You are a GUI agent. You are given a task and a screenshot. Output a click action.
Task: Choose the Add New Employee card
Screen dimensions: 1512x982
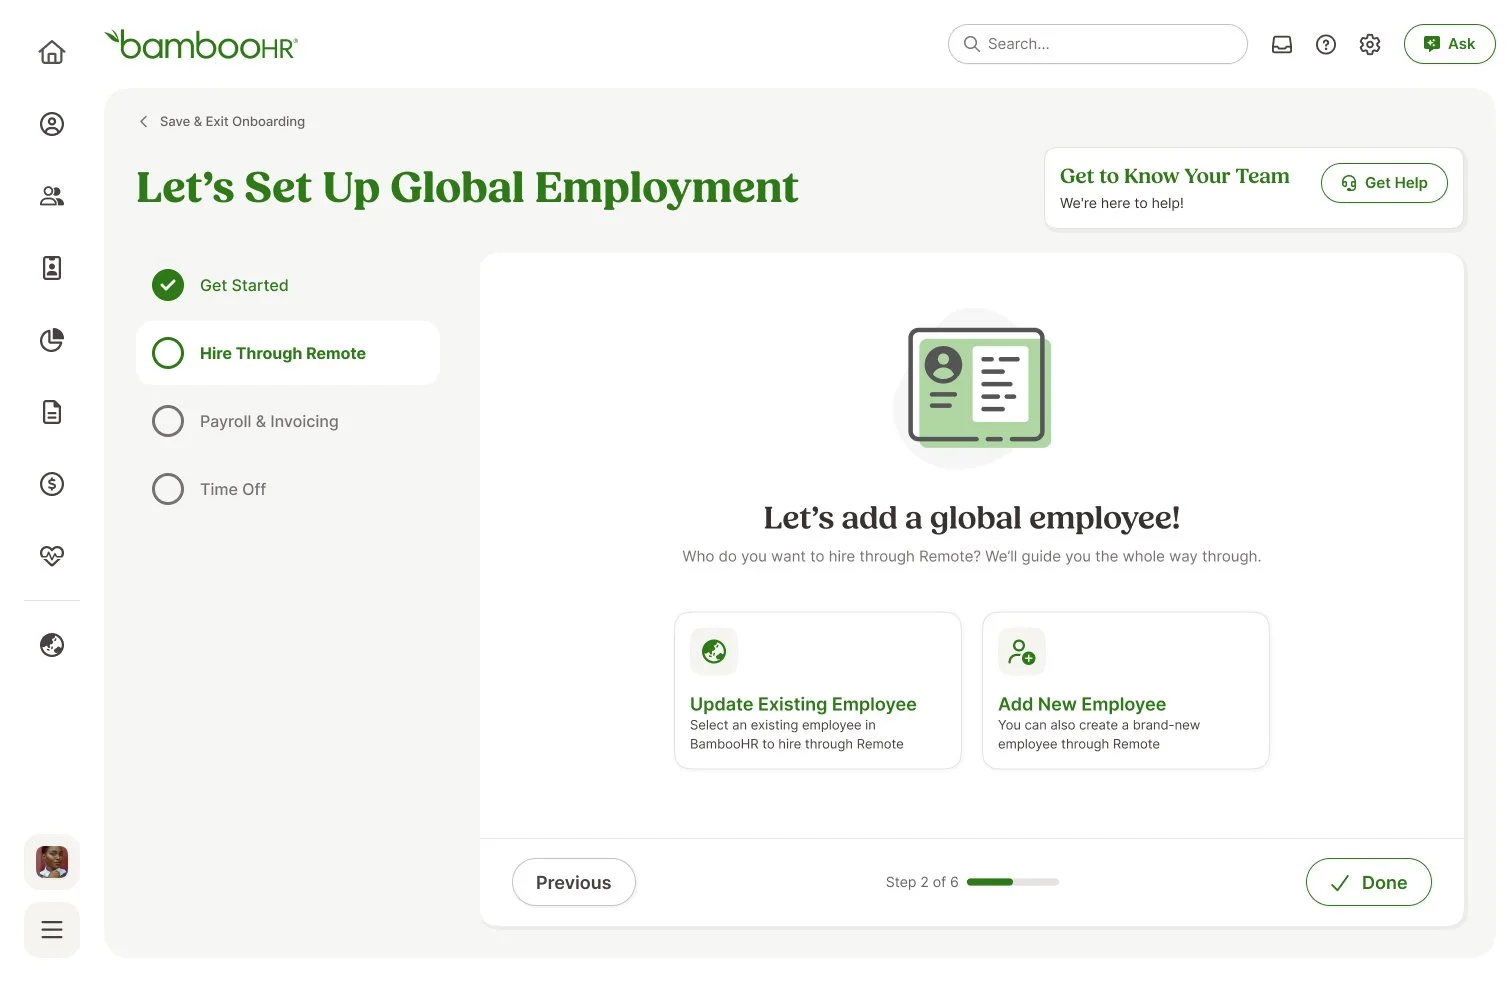coord(1126,690)
